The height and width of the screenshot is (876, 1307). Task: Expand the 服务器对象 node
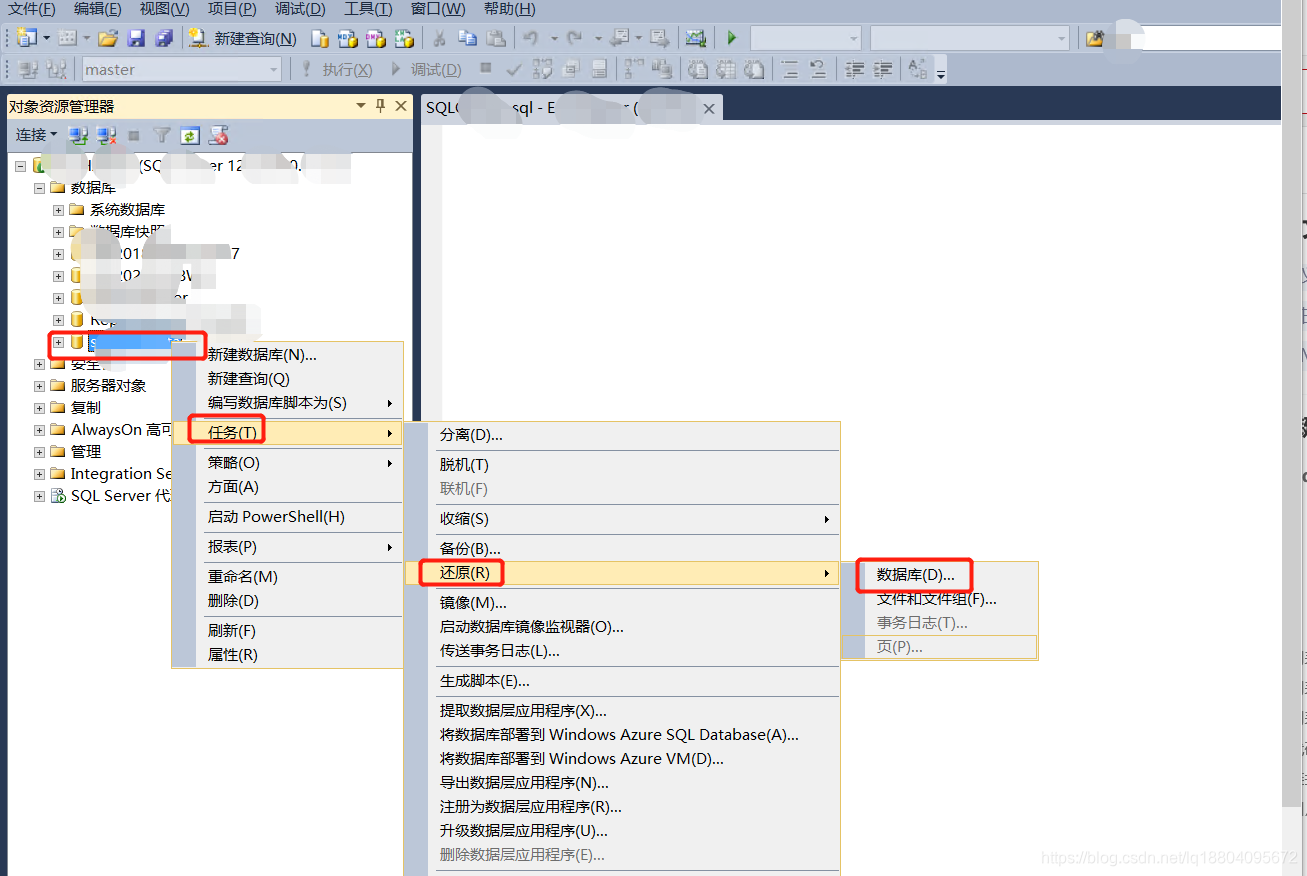click(x=39, y=385)
